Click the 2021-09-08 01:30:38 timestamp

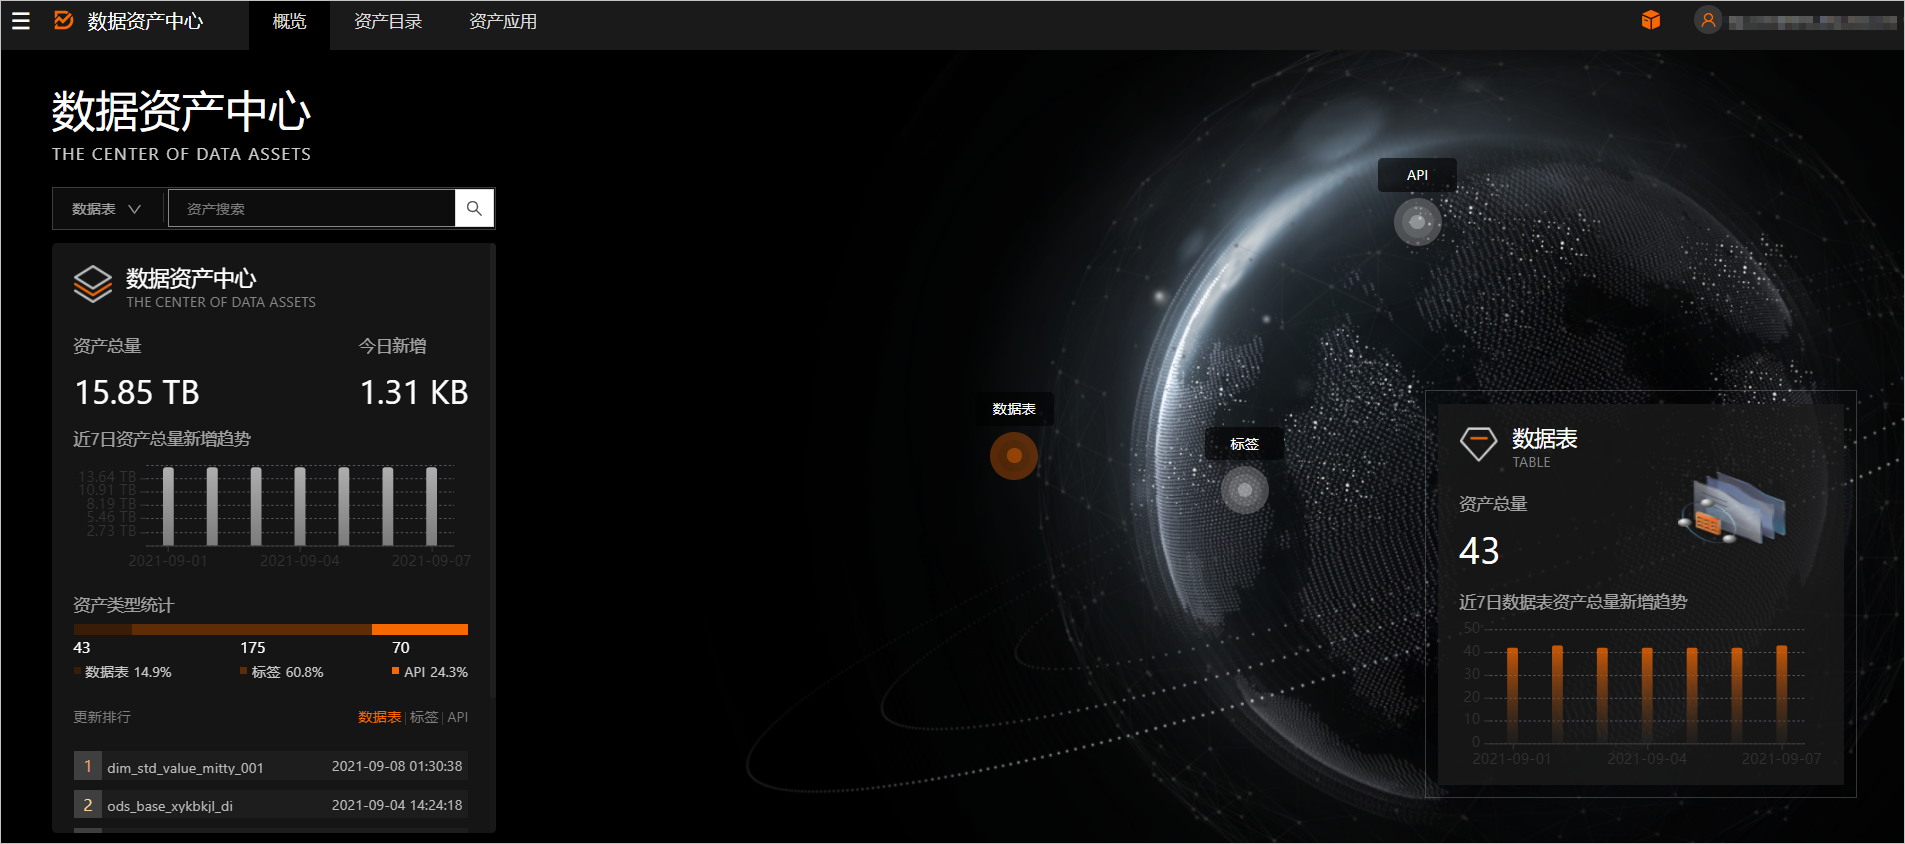(x=397, y=766)
